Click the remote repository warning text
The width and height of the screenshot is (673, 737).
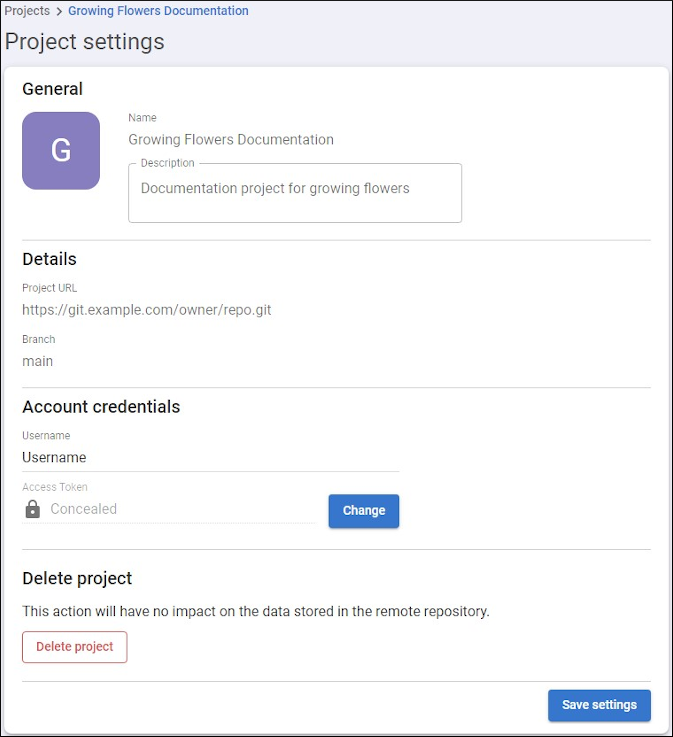256,611
